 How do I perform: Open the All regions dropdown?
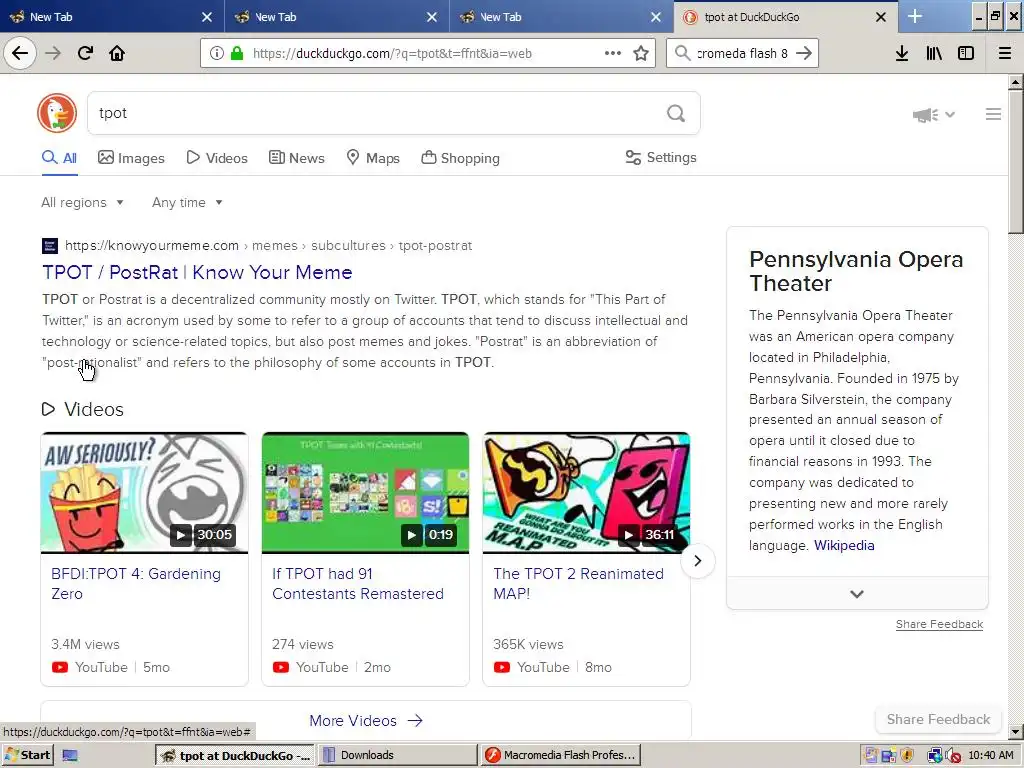(x=82, y=202)
